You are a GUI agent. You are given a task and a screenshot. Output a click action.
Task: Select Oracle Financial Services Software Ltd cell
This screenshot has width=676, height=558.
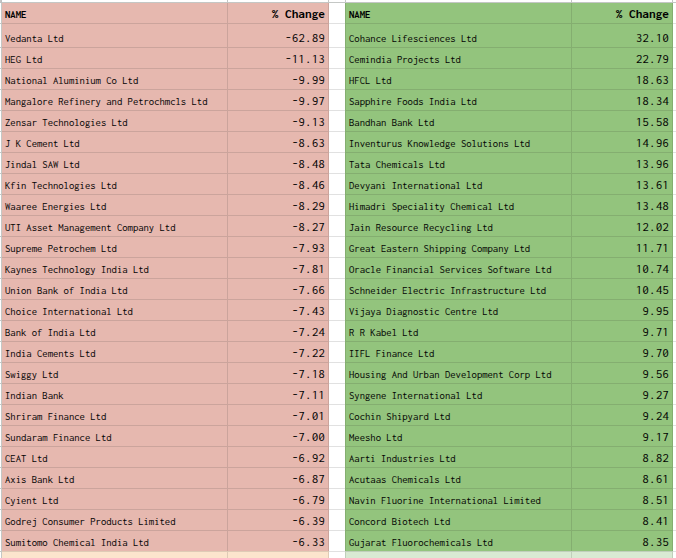click(458, 270)
